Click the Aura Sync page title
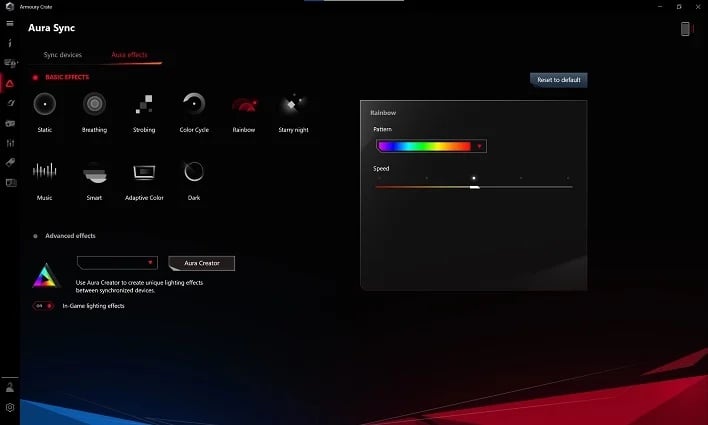 51,28
